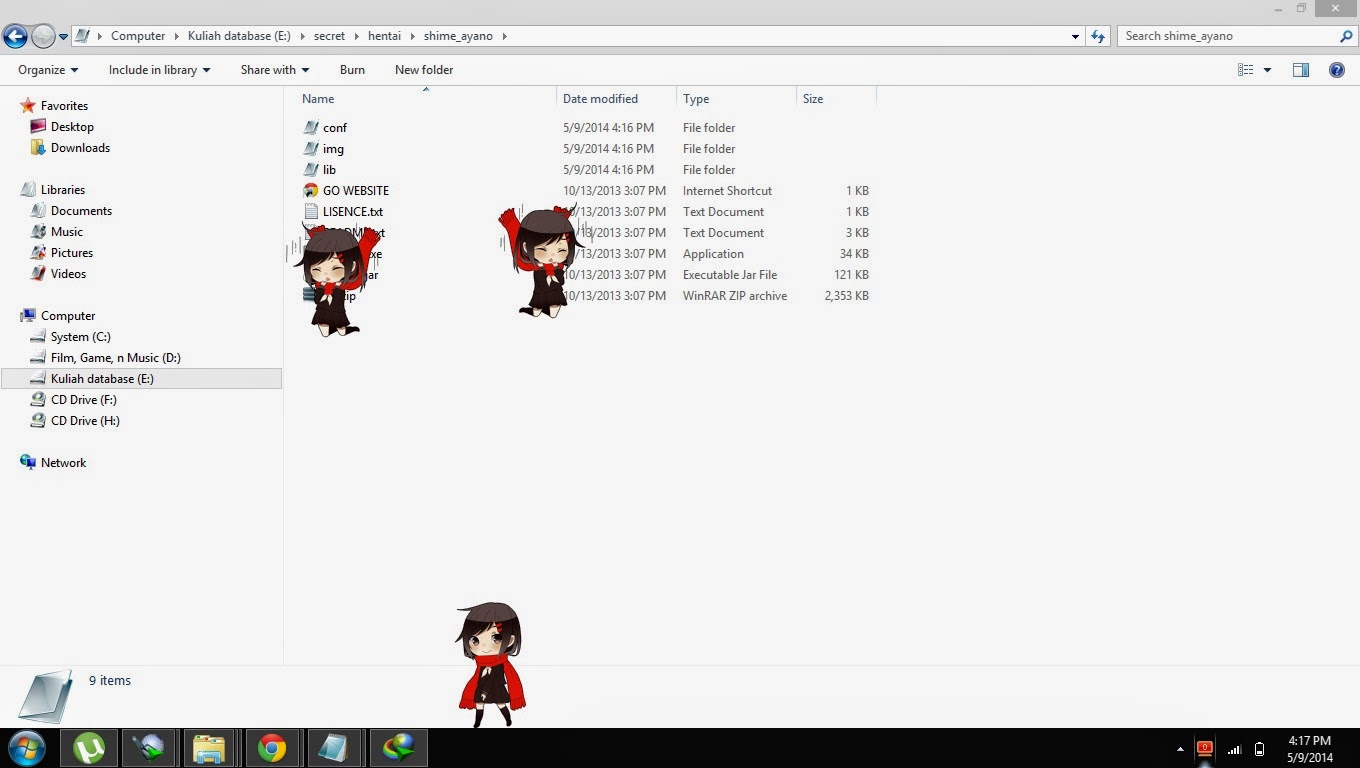Click the Shimeji icon in system tray
The height and width of the screenshot is (768, 1360).
pos(1205,747)
